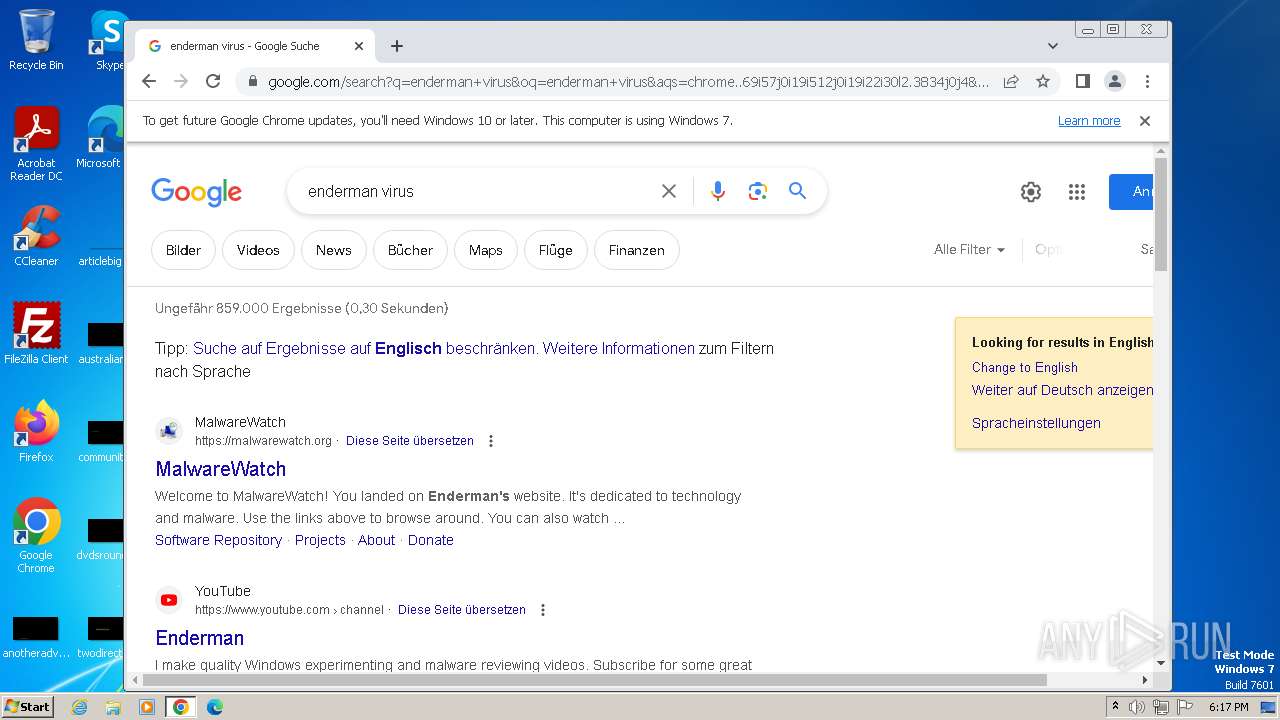This screenshot has height=720, width=1280.
Task: Click the YouTube site favicon
Action: point(169,600)
